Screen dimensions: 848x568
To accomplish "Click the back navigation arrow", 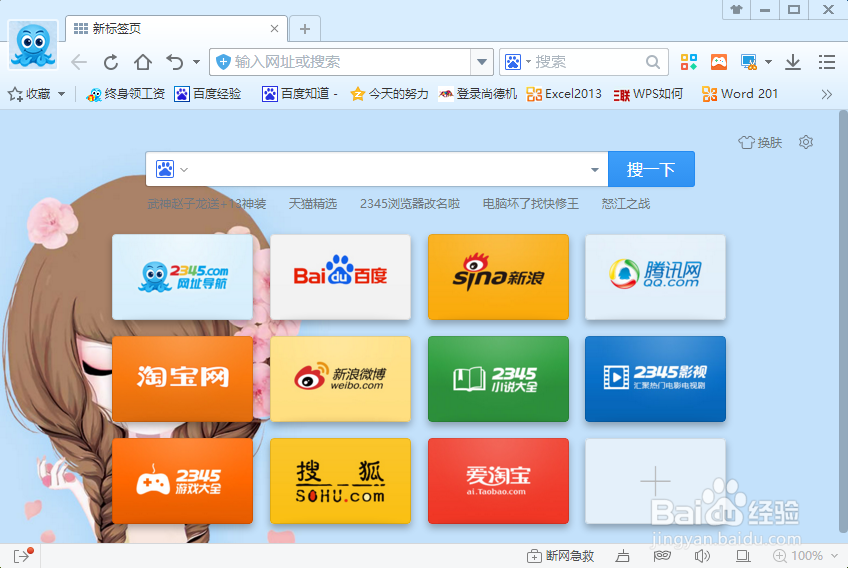I will [x=79, y=62].
